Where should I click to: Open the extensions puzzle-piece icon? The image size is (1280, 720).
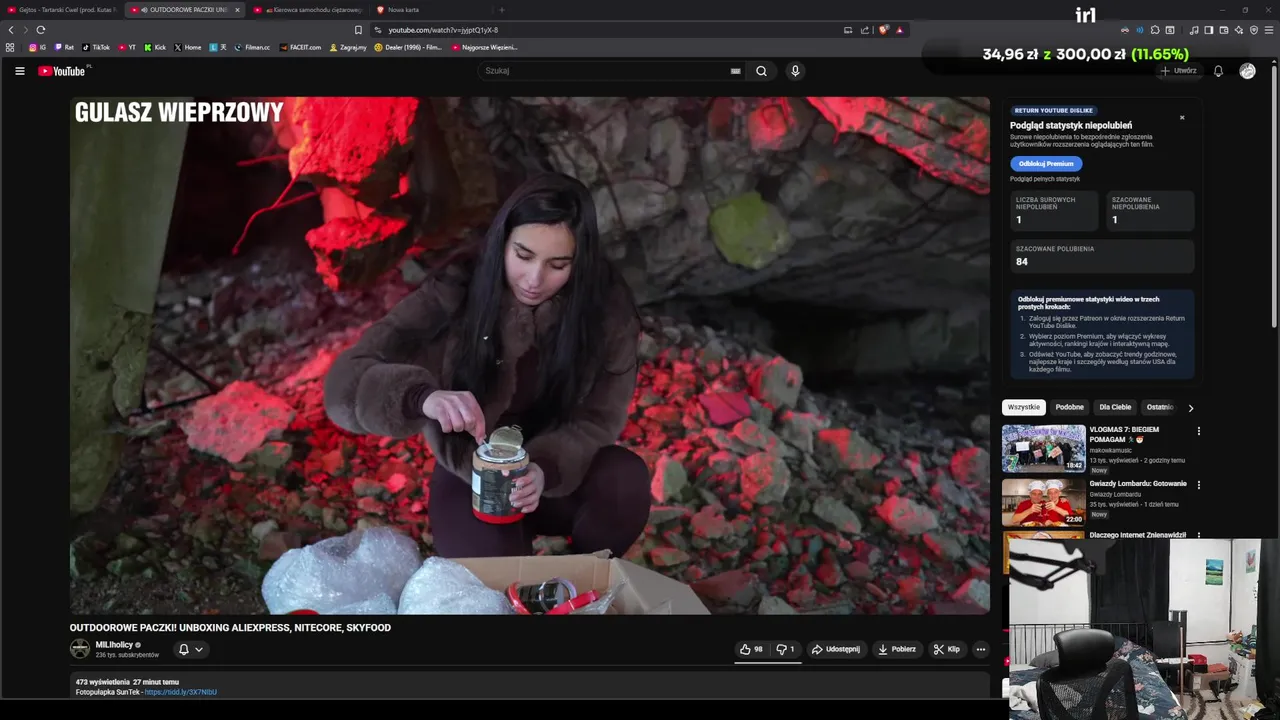coord(1155,30)
